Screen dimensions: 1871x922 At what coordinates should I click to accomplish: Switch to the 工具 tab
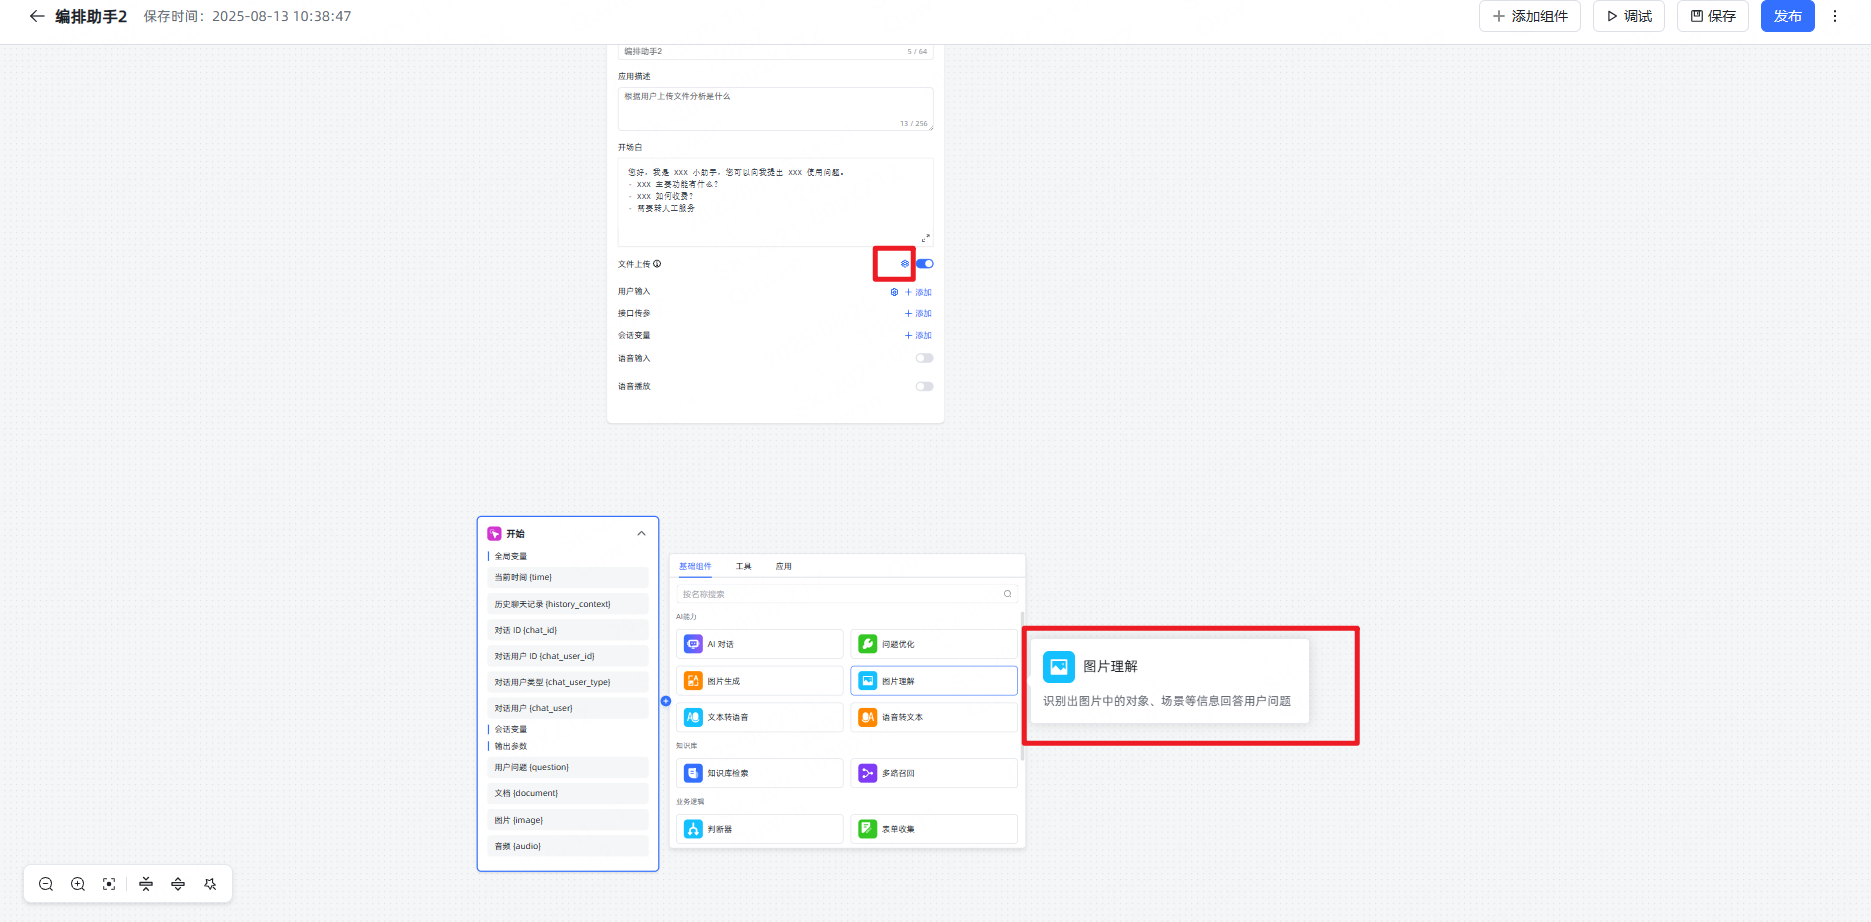743,566
